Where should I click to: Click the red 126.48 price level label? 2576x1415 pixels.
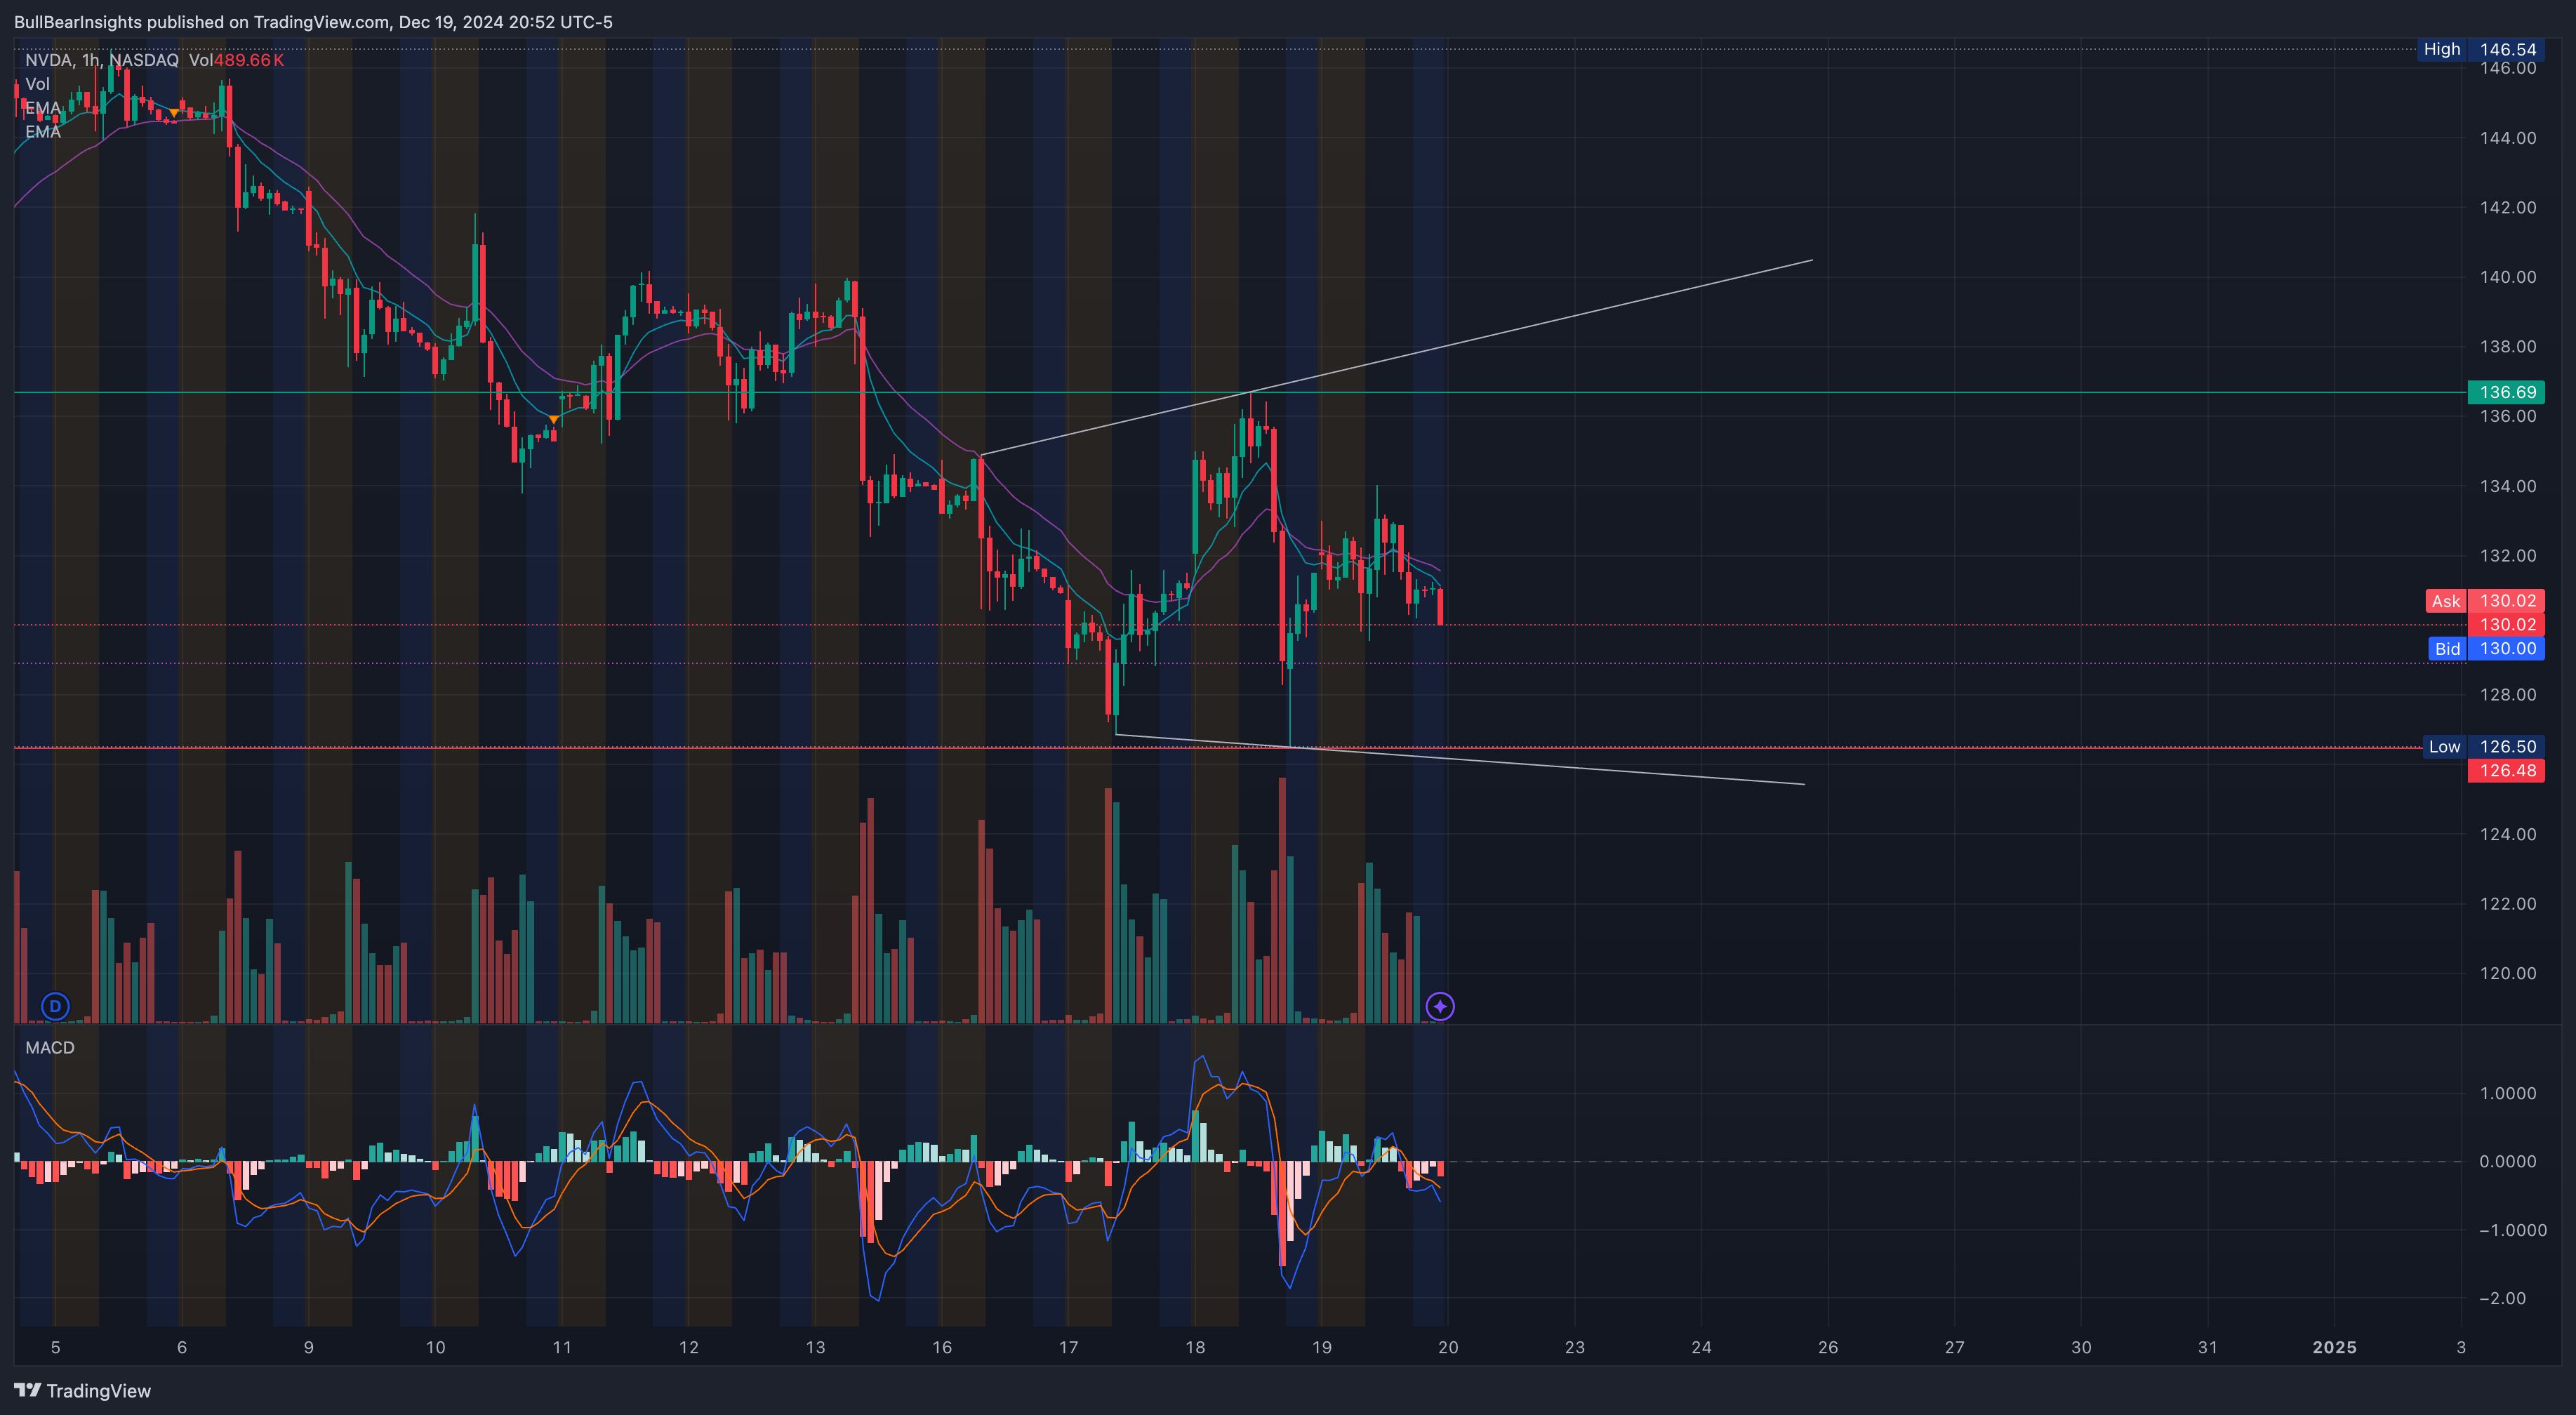(2506, 771)
